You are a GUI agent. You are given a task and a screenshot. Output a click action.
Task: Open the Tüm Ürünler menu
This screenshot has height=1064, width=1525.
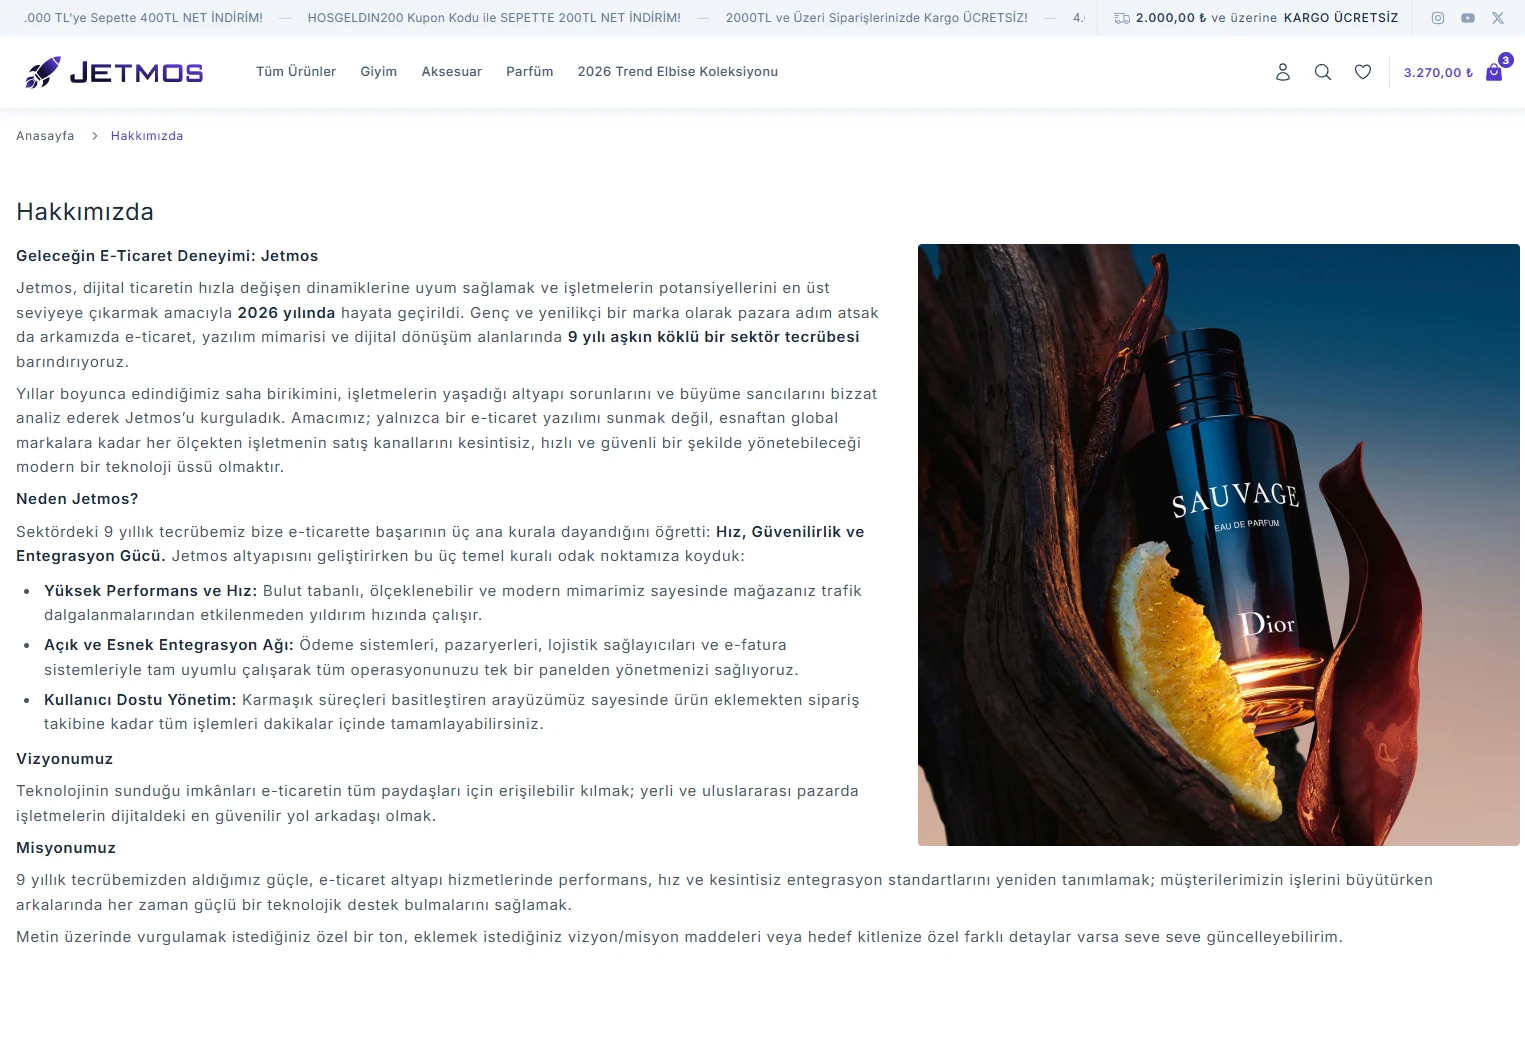[x=296, y=72]
